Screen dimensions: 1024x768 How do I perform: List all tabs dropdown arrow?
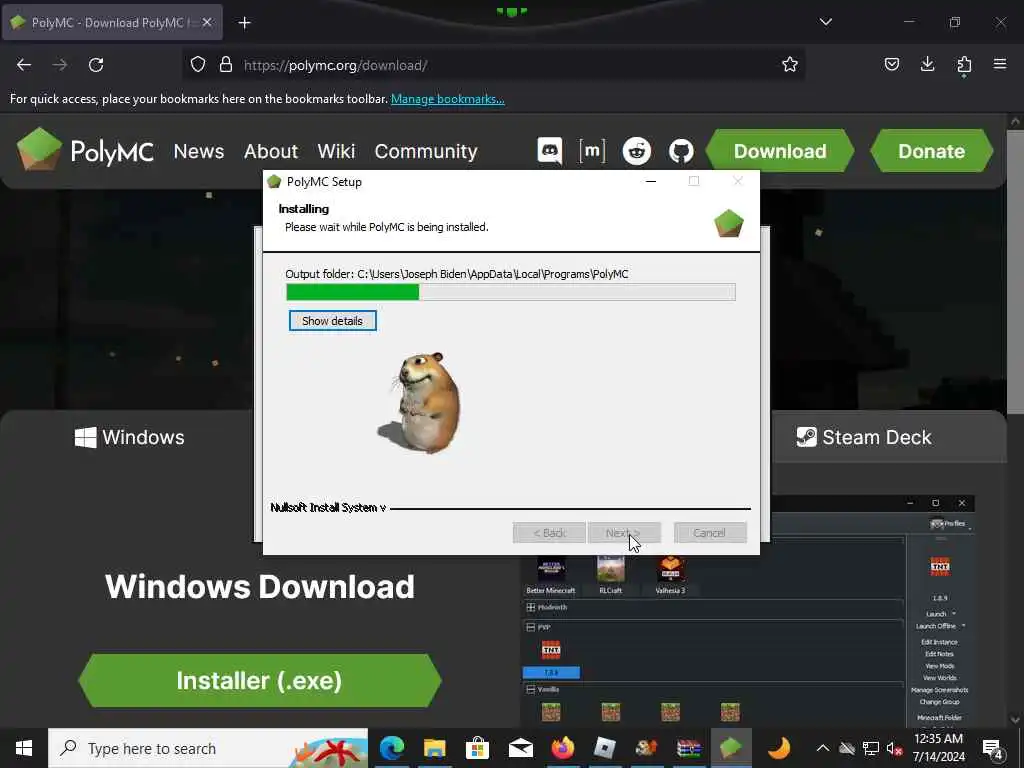pyautogui.click(x=825, y=22)
